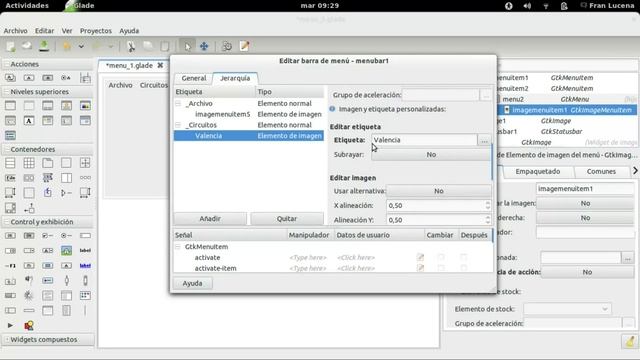Image resolution: width=640 pixels, height=360 pixels.
Task: Click the New project toolbar icon
Action: (x=11, y=46)
